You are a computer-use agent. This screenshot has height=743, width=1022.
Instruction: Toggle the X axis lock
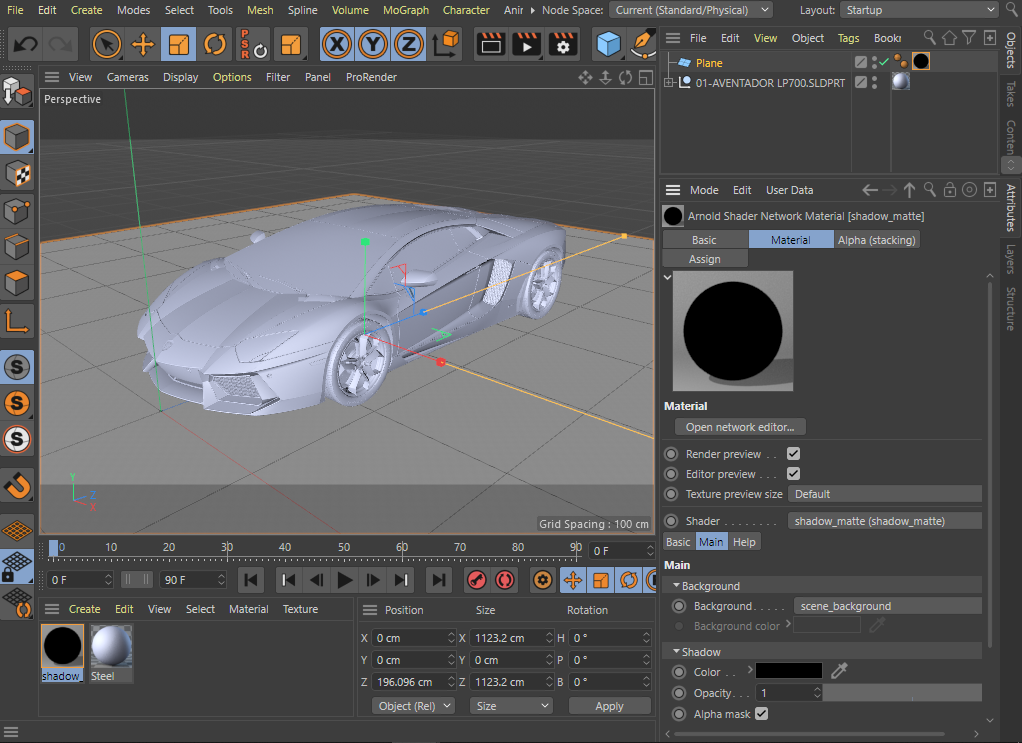pyautogui.click(x=338, y=45)
